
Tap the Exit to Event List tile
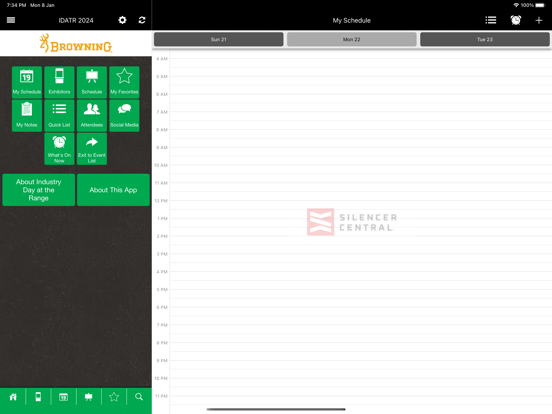pos(92,149)
